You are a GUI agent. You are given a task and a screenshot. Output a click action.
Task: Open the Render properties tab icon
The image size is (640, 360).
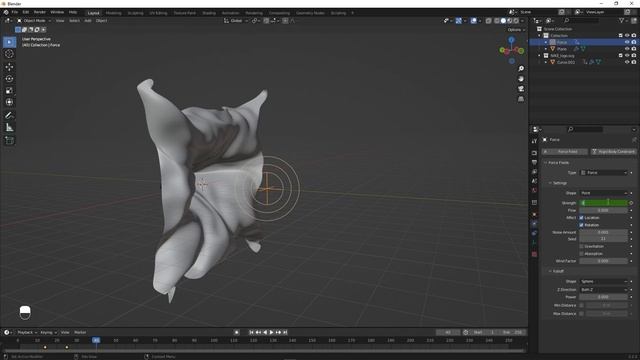[534, 153]
